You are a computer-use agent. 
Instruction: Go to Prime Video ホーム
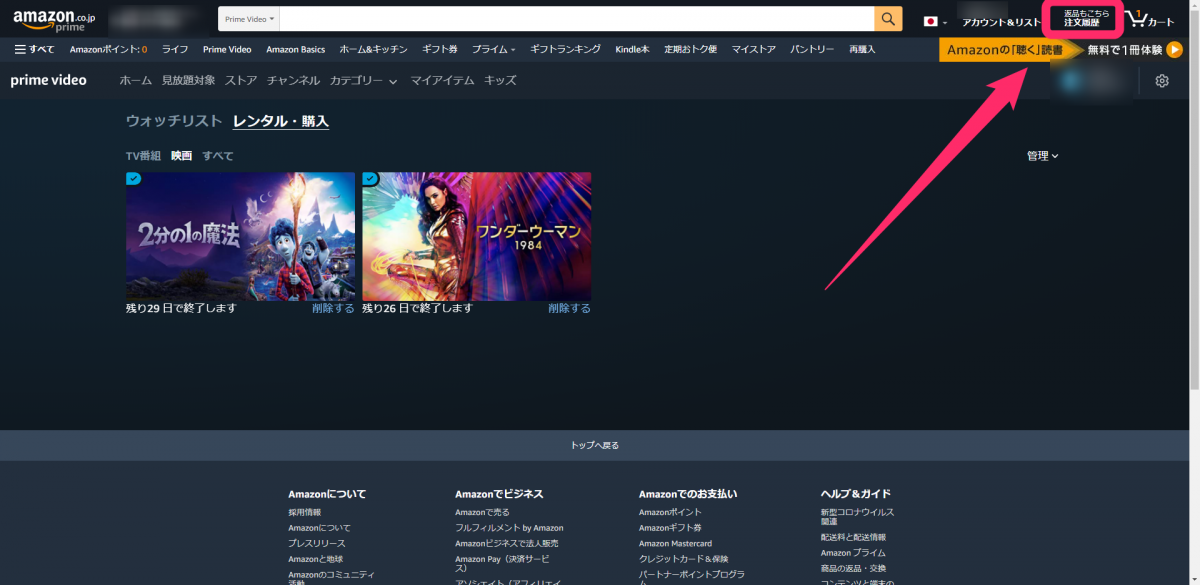(x=135, y=81)
